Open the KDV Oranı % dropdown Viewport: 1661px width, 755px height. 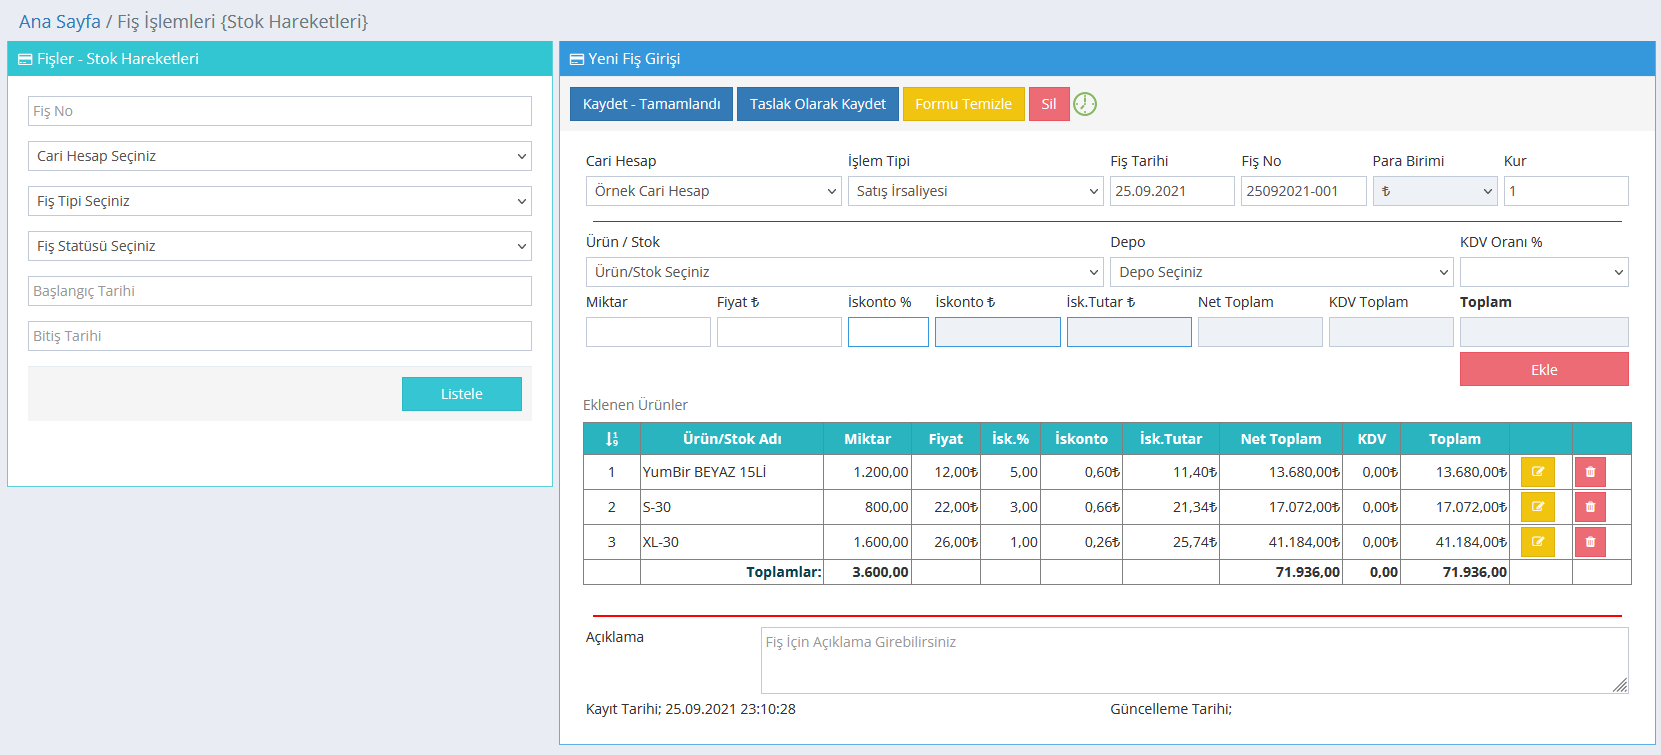1544,272
